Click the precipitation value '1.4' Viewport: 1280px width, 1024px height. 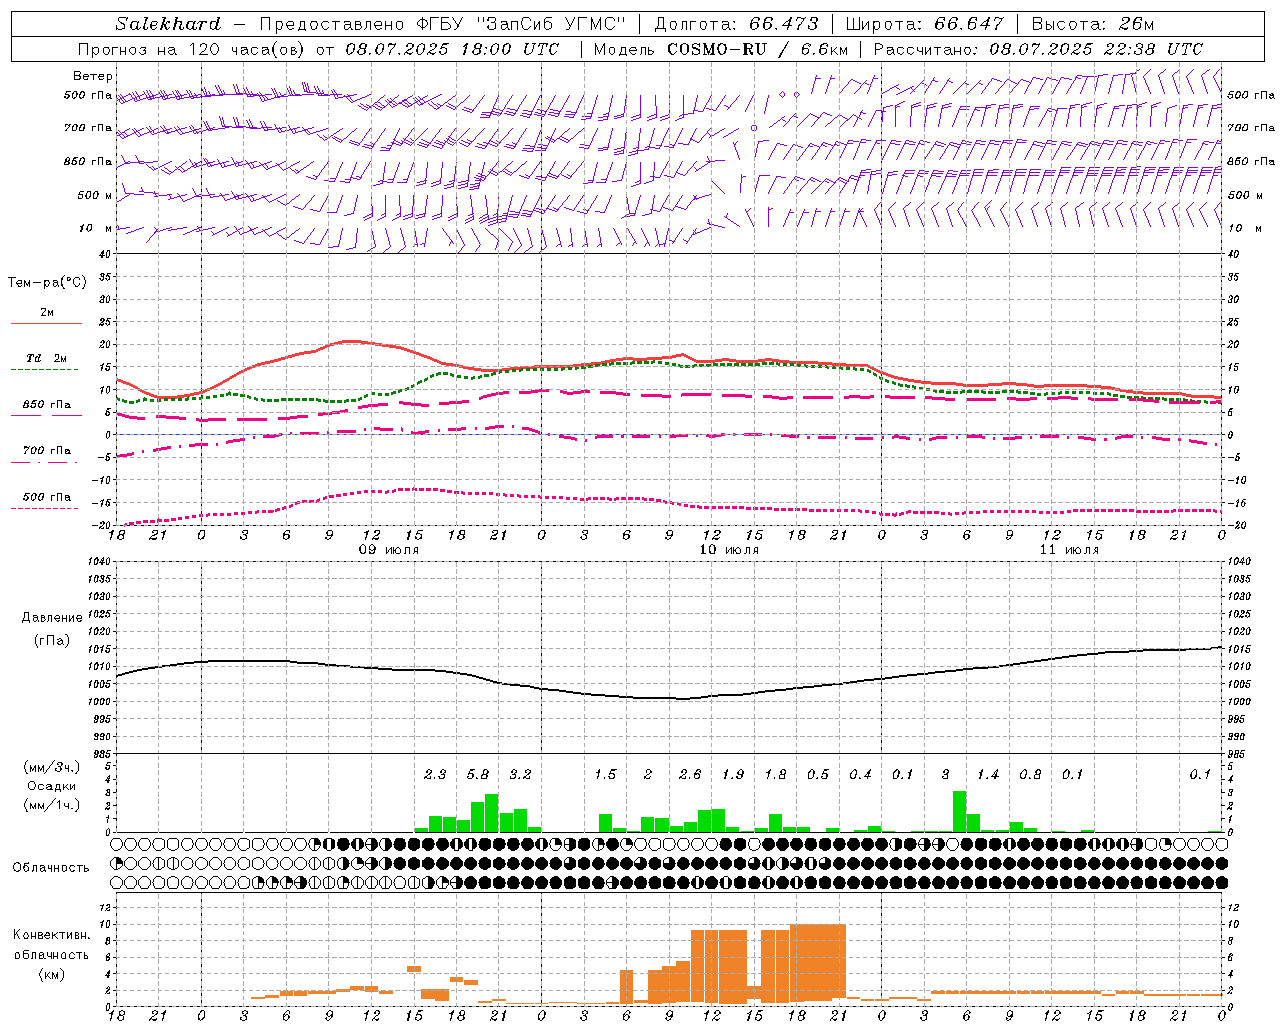pyautogui.click(x=988, y=774)
